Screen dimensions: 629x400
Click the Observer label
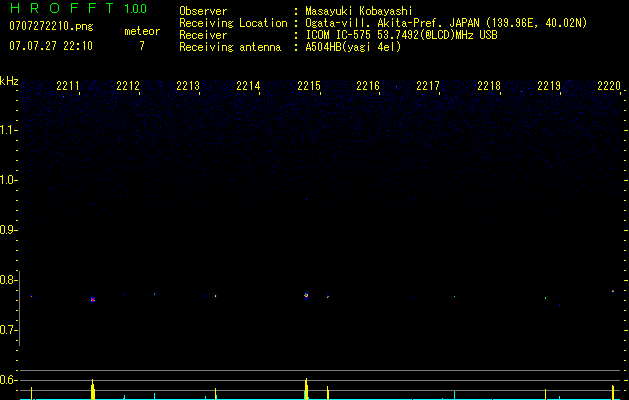click(x=203, y=11)
